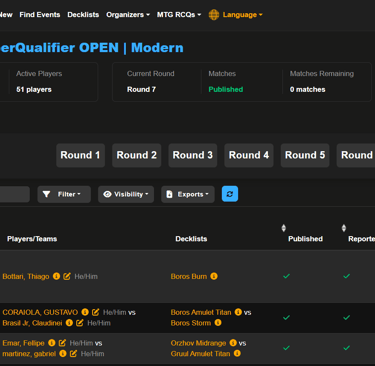Image resolution: width=375 pixels, height=366 pixels.
Task: Open player martinez, gabriel
Action: tap(29, 353)
